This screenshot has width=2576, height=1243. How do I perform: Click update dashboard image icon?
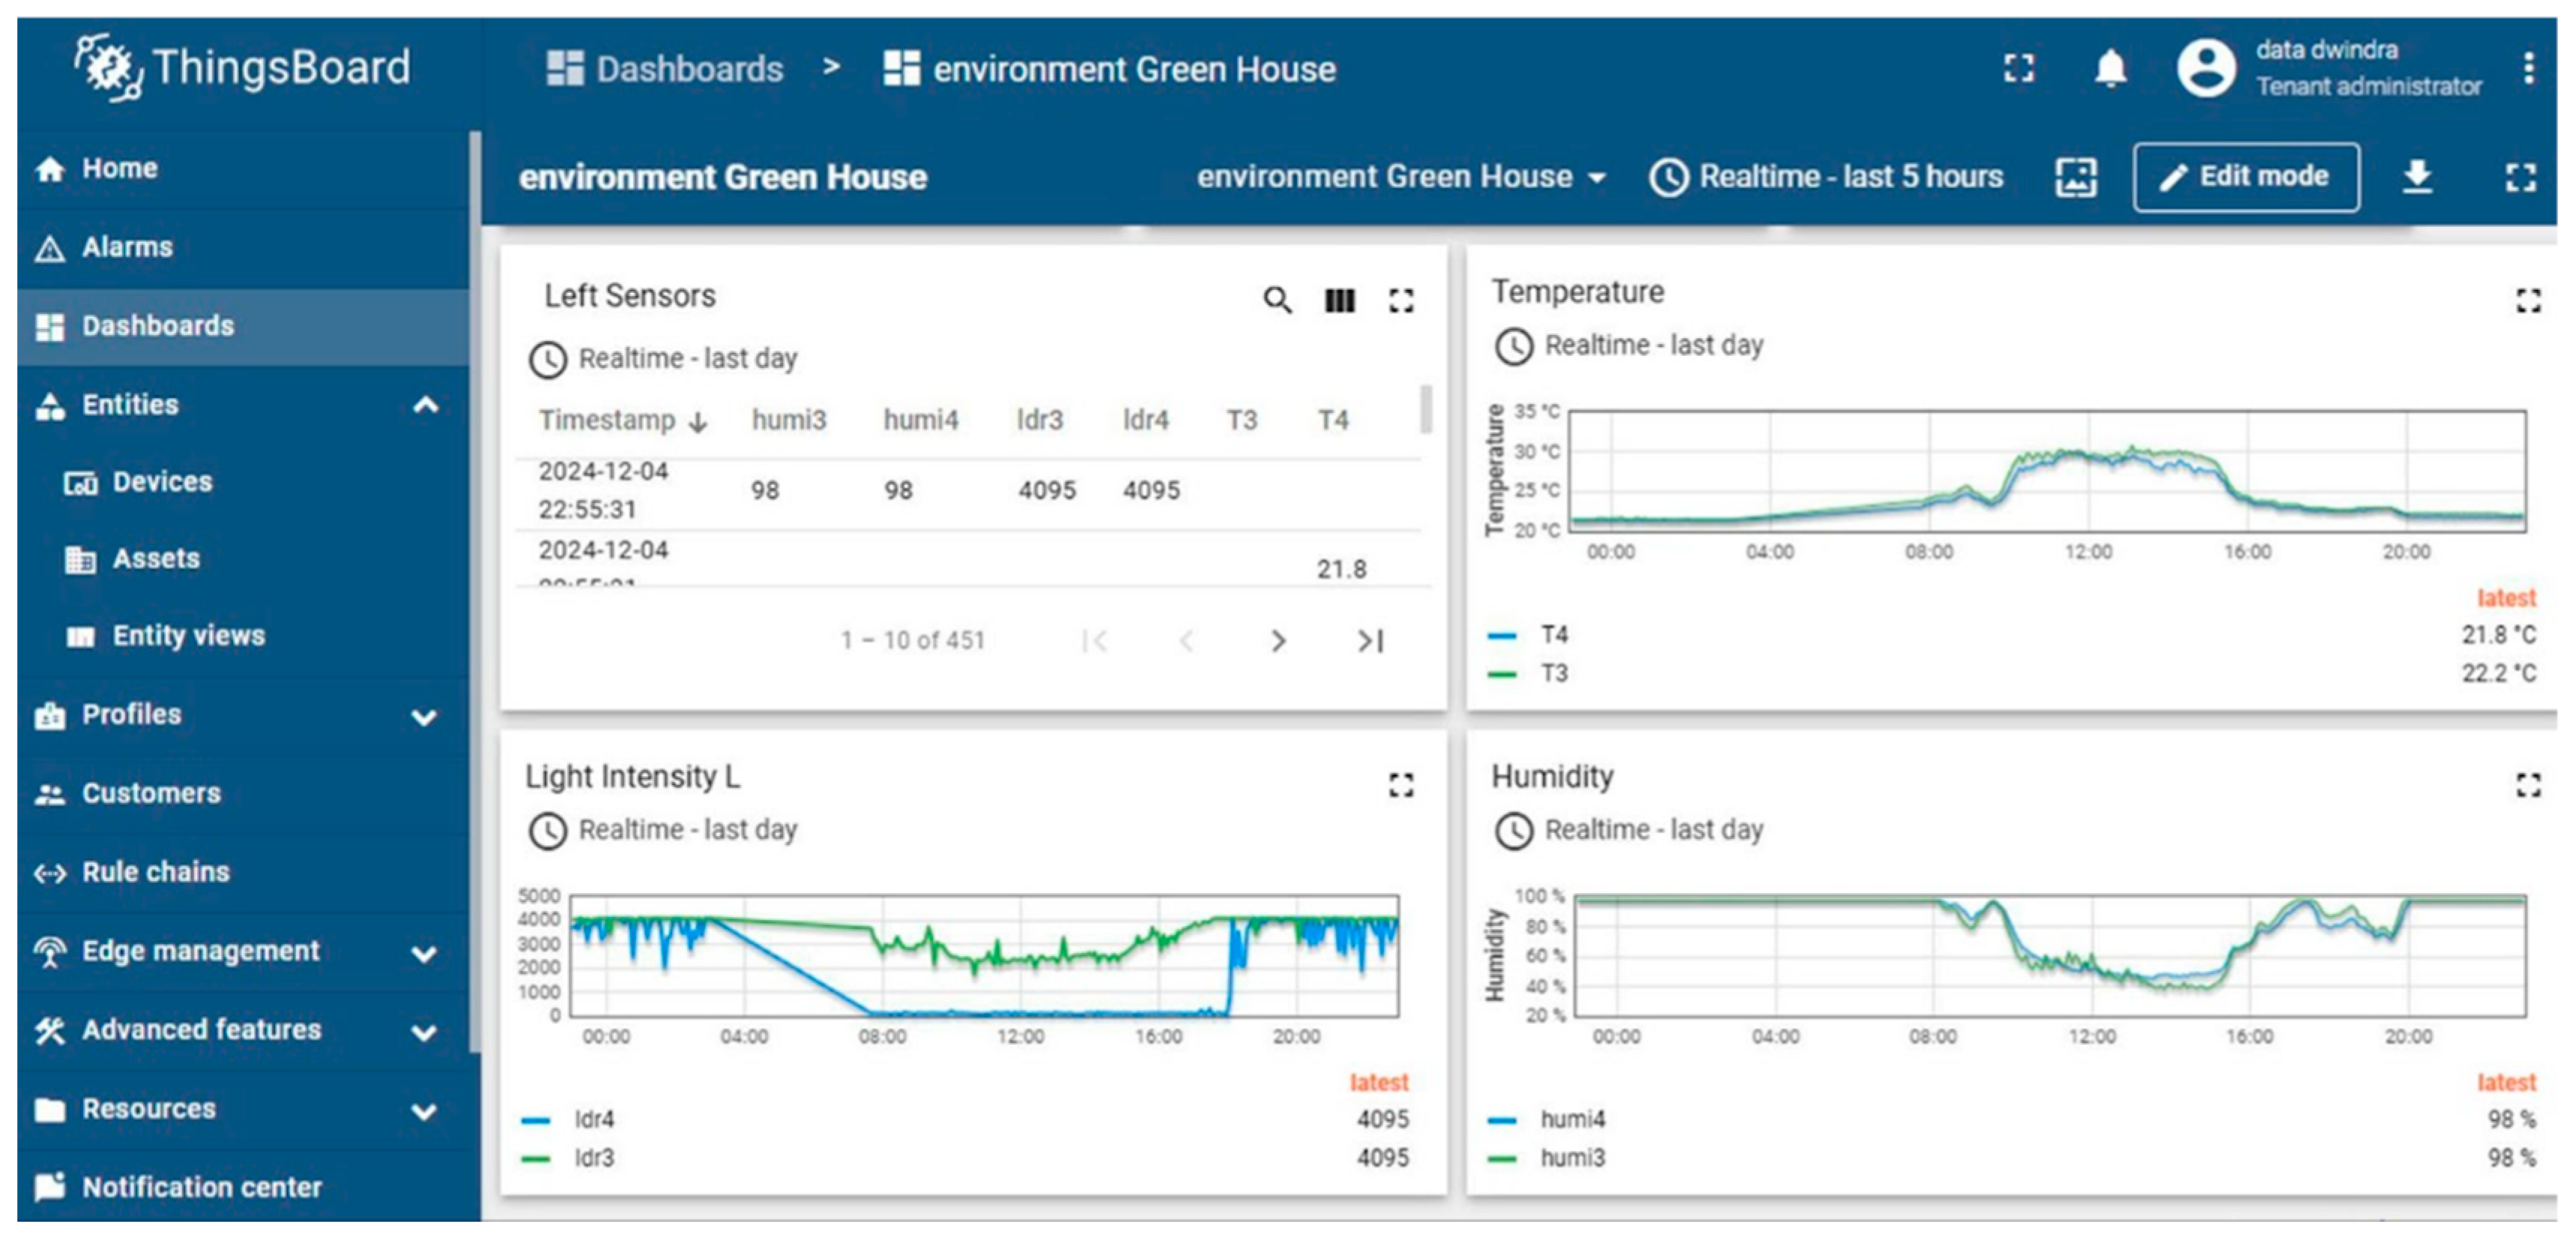2075,177
